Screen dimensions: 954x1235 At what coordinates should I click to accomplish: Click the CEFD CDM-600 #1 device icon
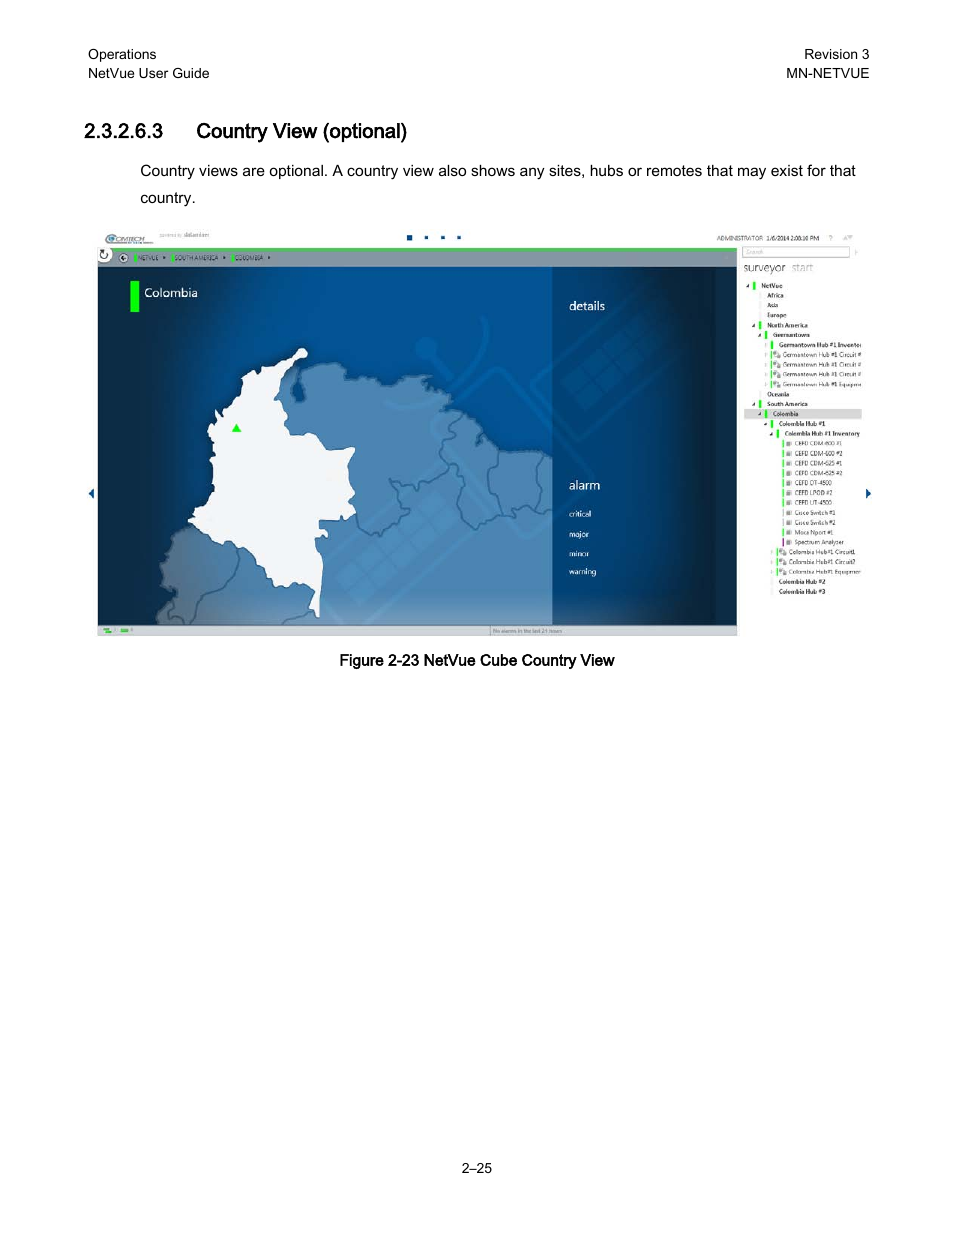click(x=789, y=444)
